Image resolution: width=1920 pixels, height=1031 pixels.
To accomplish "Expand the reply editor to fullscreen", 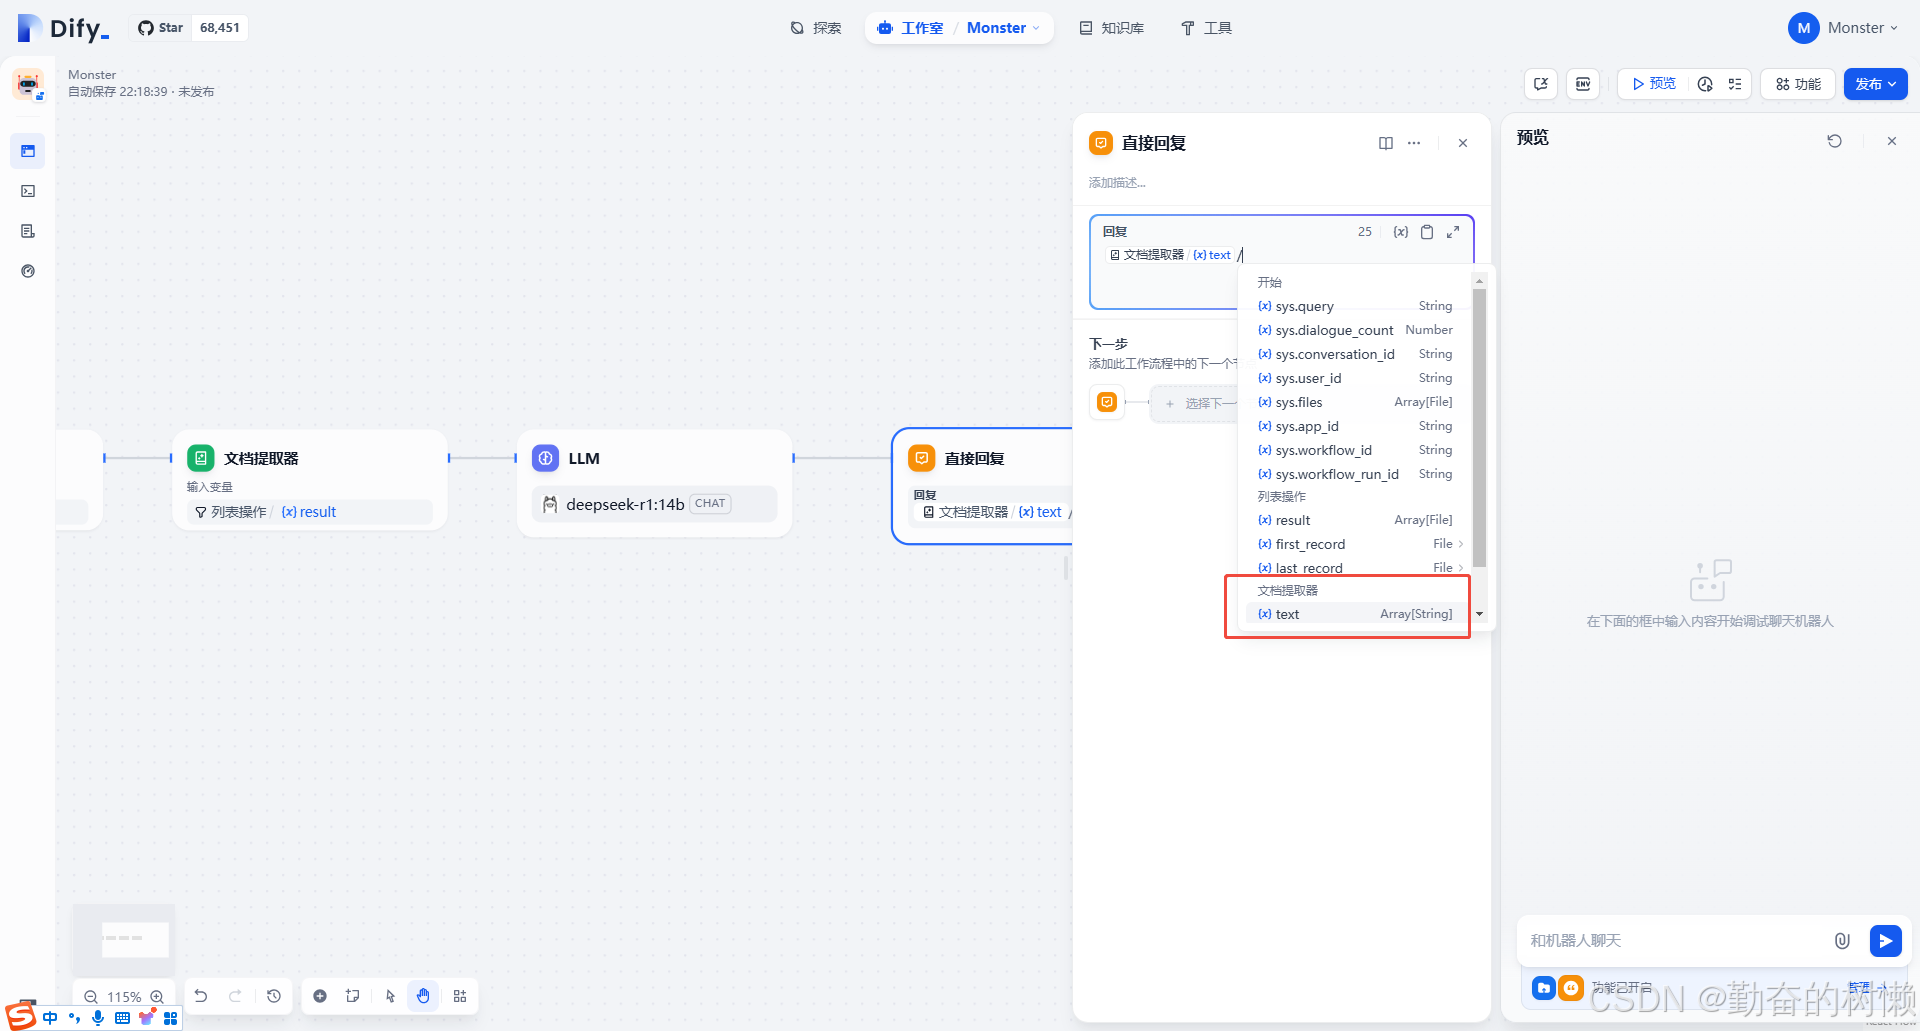I will coord(1453,232).
